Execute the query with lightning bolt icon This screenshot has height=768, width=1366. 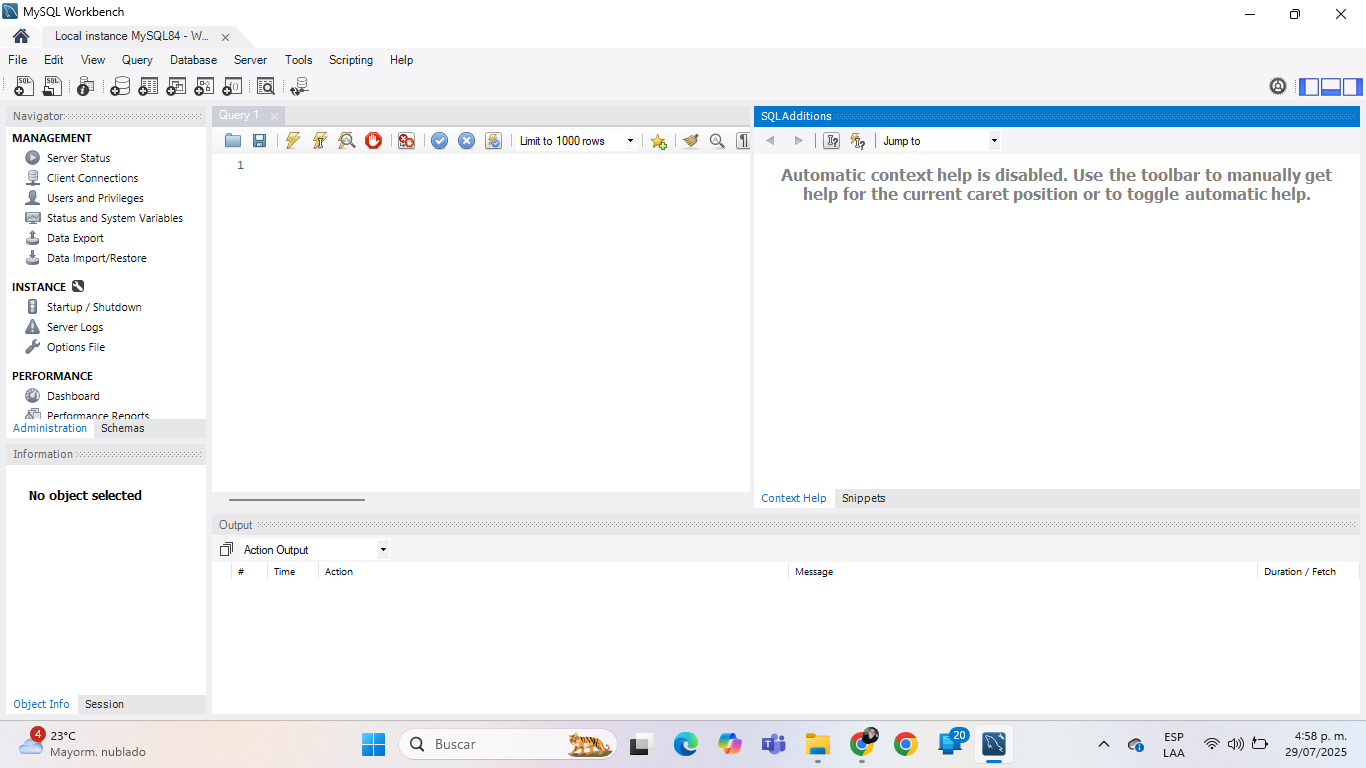click(292, 141)
